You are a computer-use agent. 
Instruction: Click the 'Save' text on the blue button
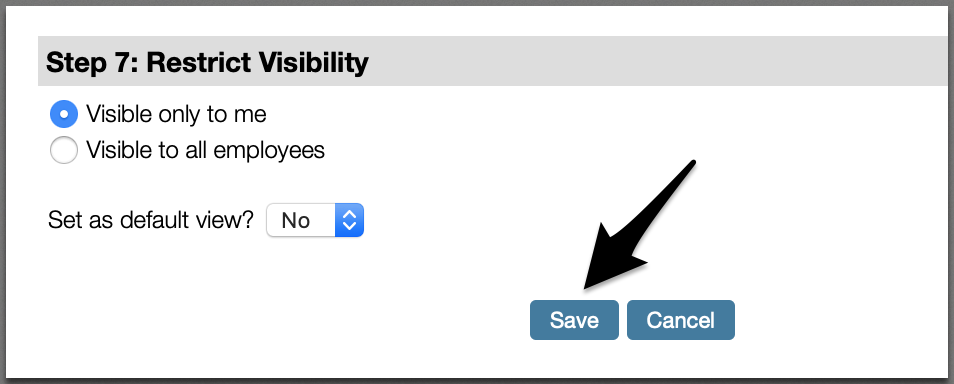pos(574,320)
